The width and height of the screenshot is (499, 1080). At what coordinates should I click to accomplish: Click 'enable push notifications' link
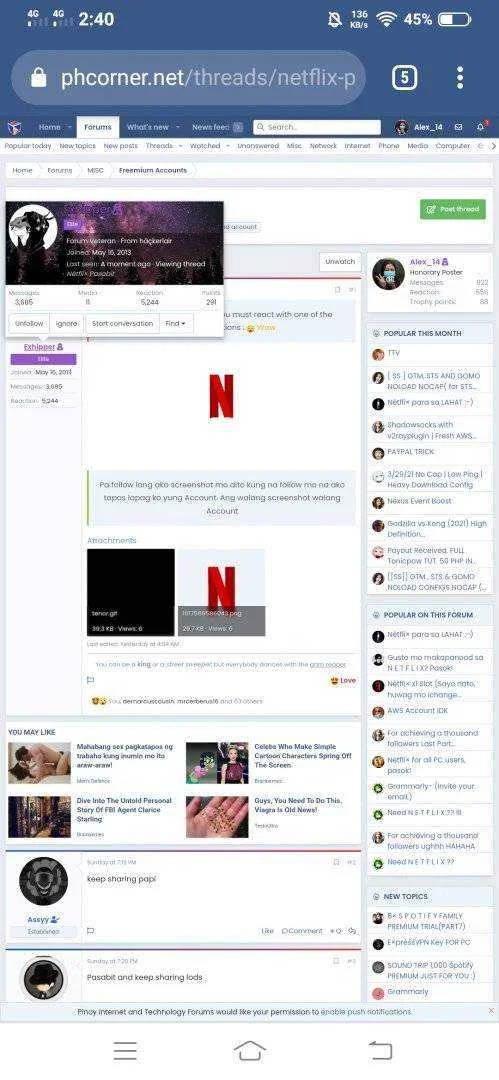tap(367, 1012)
